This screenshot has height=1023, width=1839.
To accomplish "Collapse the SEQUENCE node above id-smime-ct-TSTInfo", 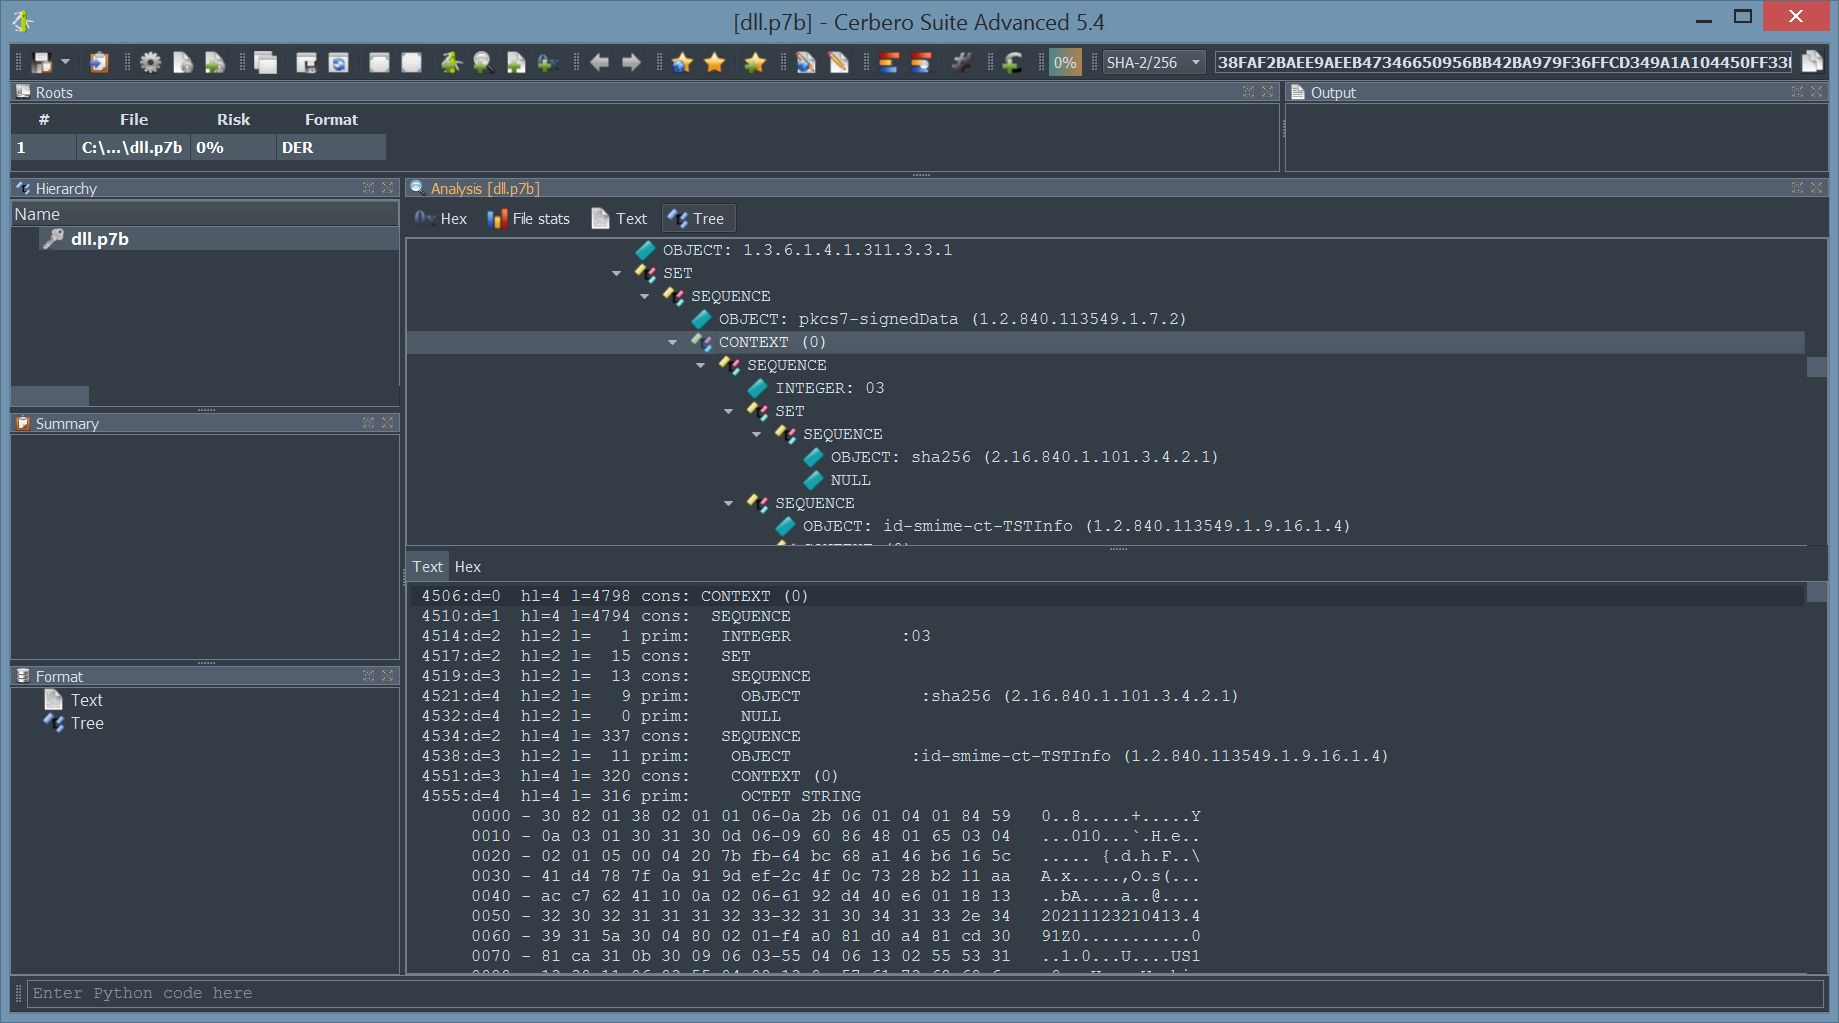I will tap(729, 503).
